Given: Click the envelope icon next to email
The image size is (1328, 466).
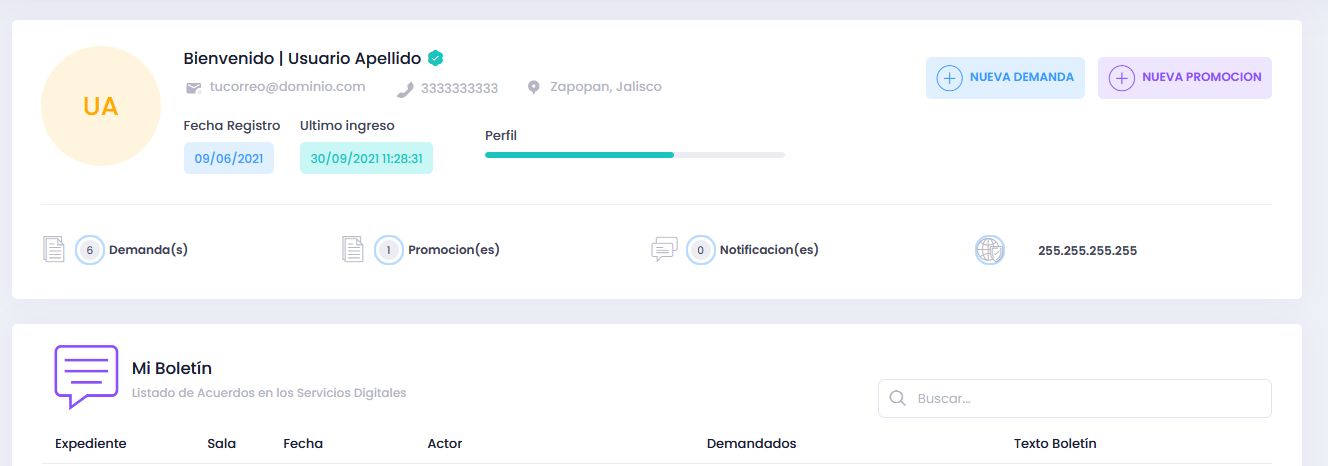Looking at the screenshot, I should [194, 88].
